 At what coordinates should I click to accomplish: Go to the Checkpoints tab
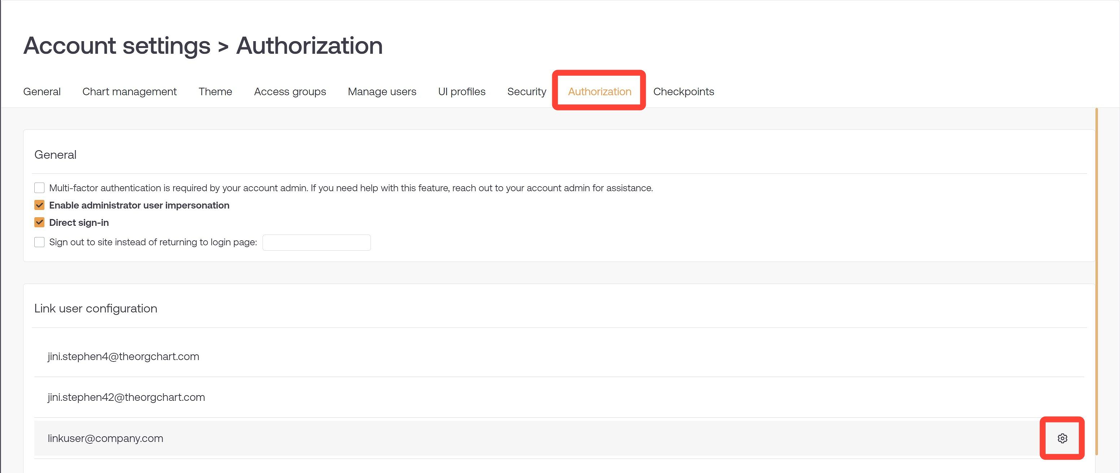tap(684, 91)
